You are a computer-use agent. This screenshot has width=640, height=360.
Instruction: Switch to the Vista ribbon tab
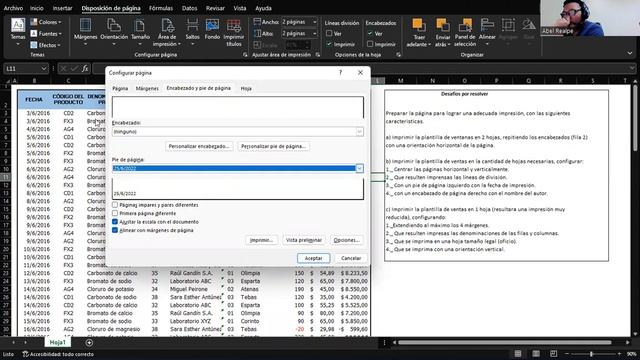240,8
